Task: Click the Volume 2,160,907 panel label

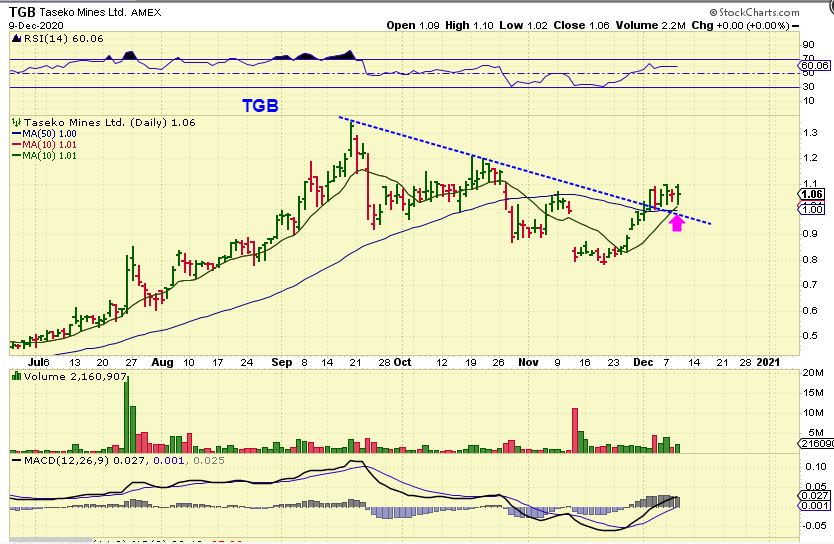Action: 76,376
